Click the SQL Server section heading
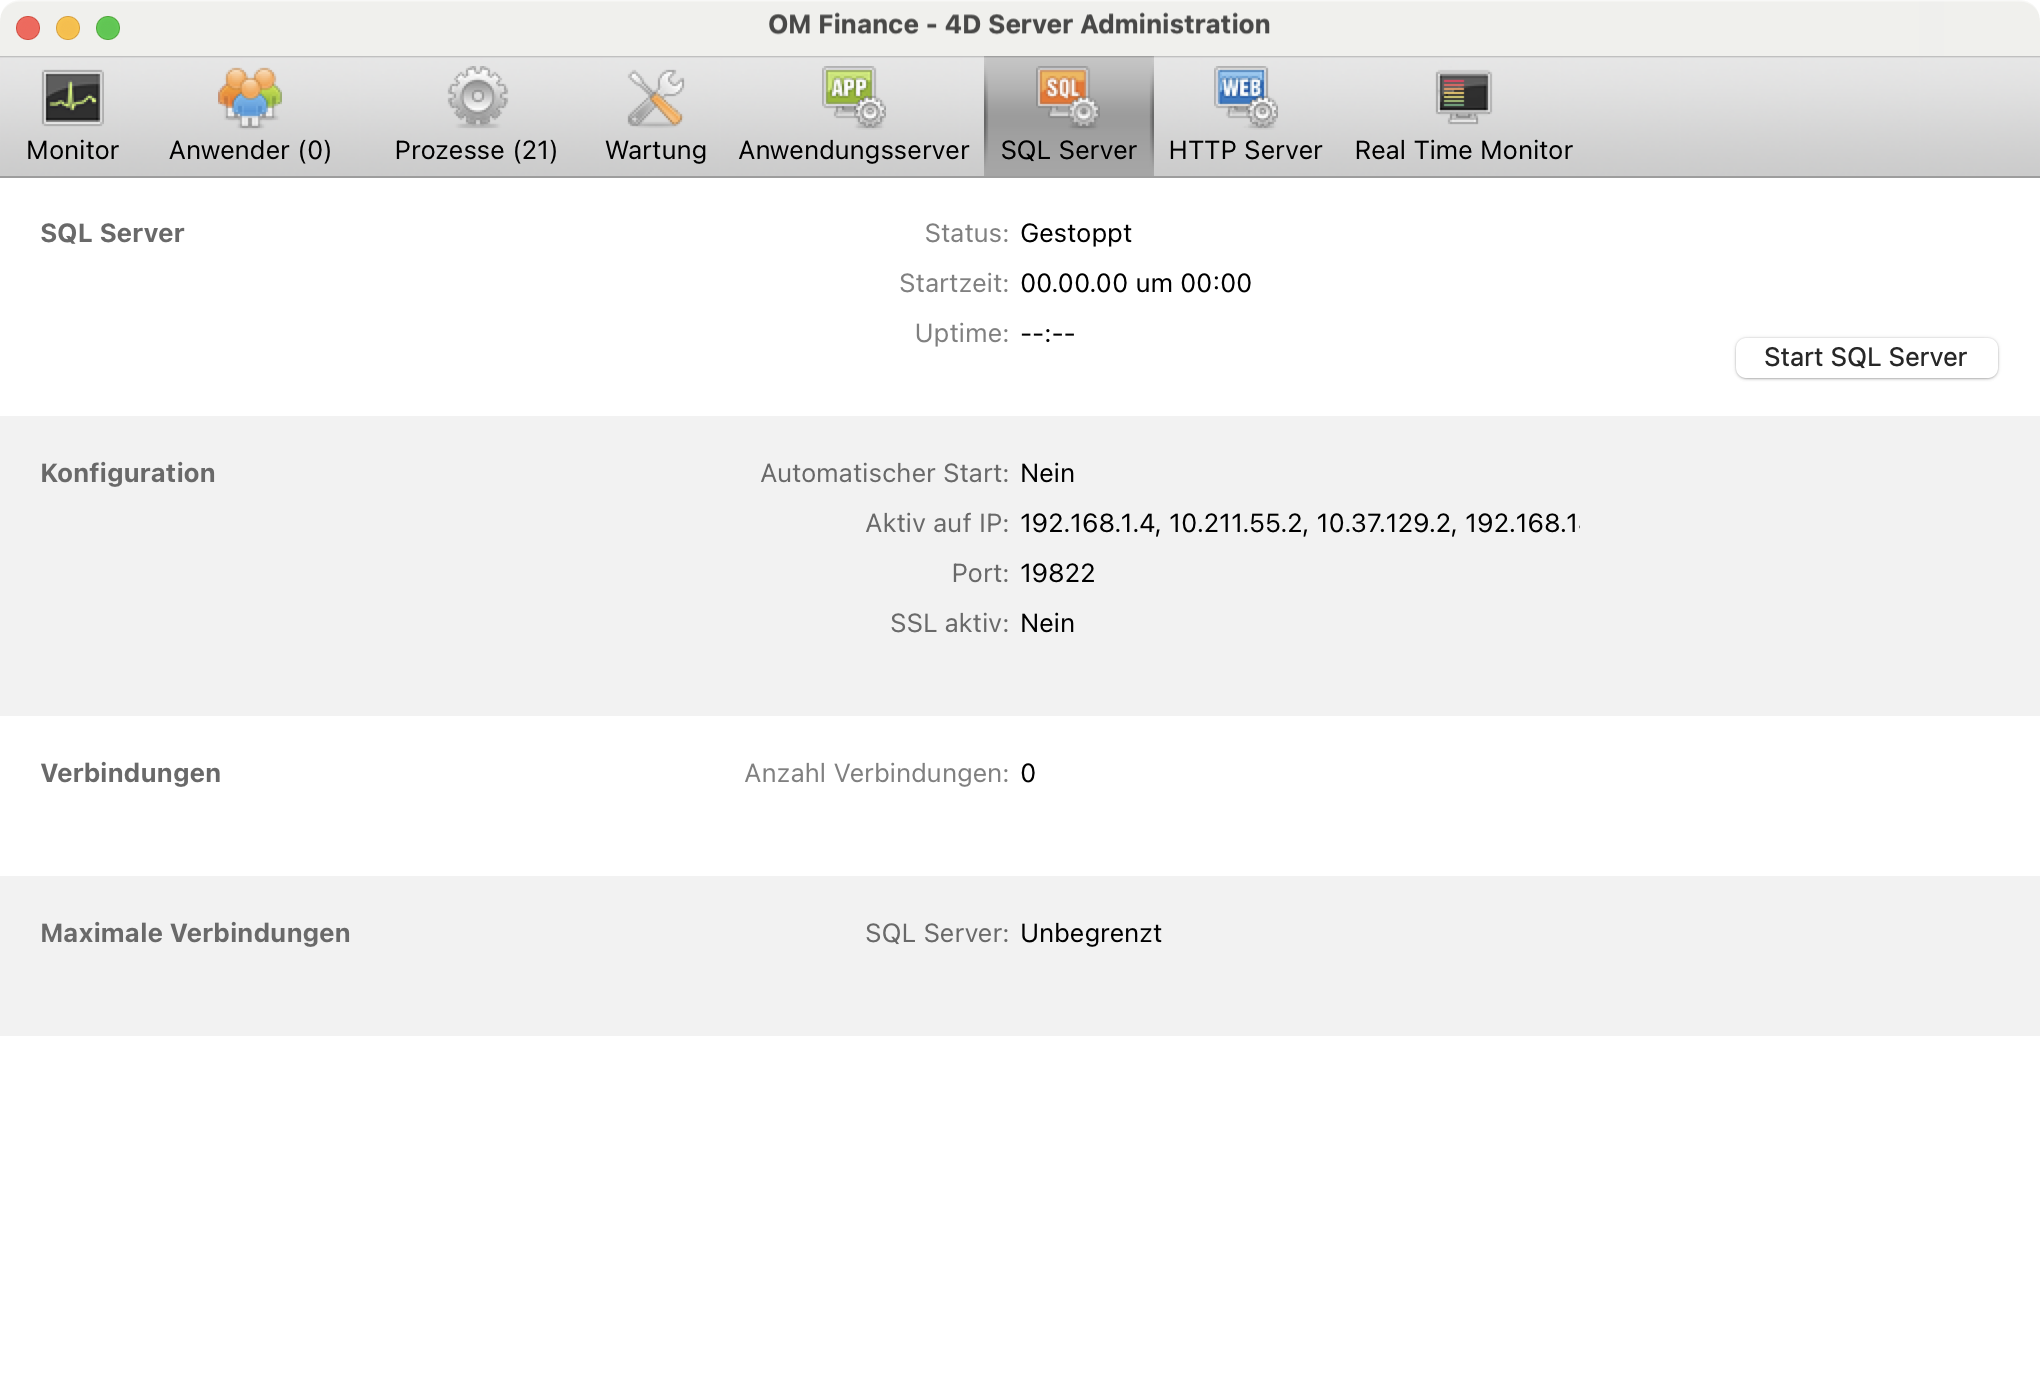The image size is (2040, 1376). click(x=113, y=233)
